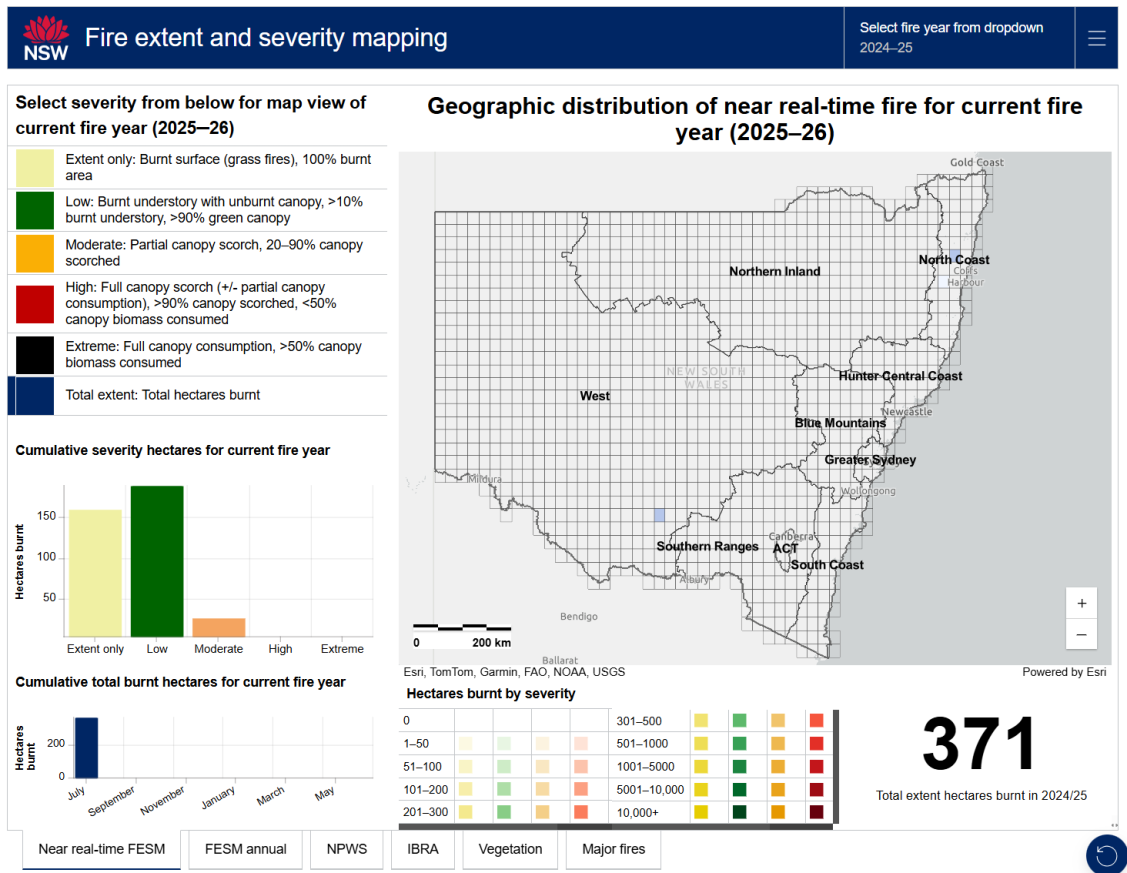The height and width of the screenshot is (873, 1127).
Task: Go to the Major fires tab
Action: 613,849
